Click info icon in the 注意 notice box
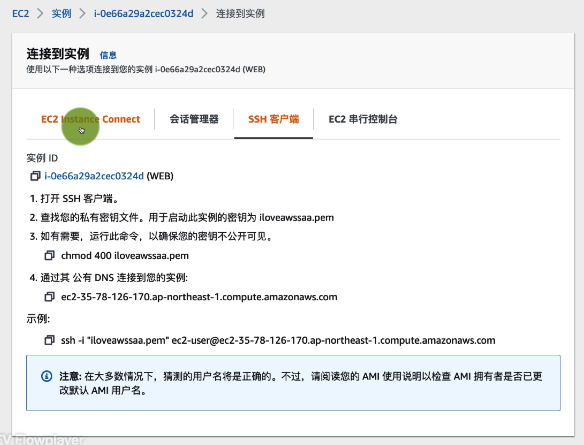Viewport: 584px width, 445px height. [x=47, y=376]
